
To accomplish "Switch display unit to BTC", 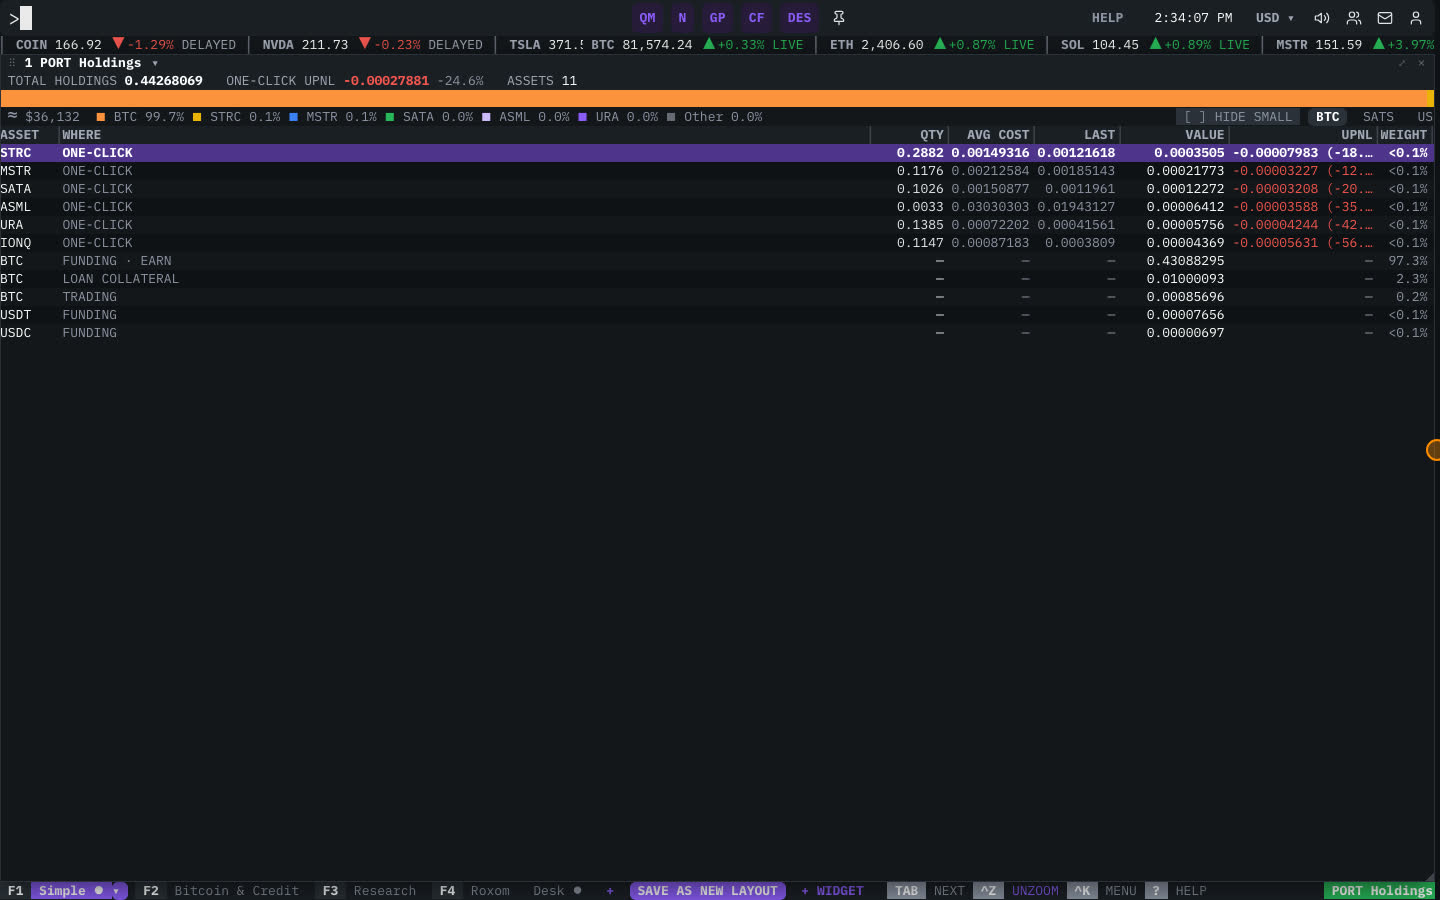I will 1327,117.
